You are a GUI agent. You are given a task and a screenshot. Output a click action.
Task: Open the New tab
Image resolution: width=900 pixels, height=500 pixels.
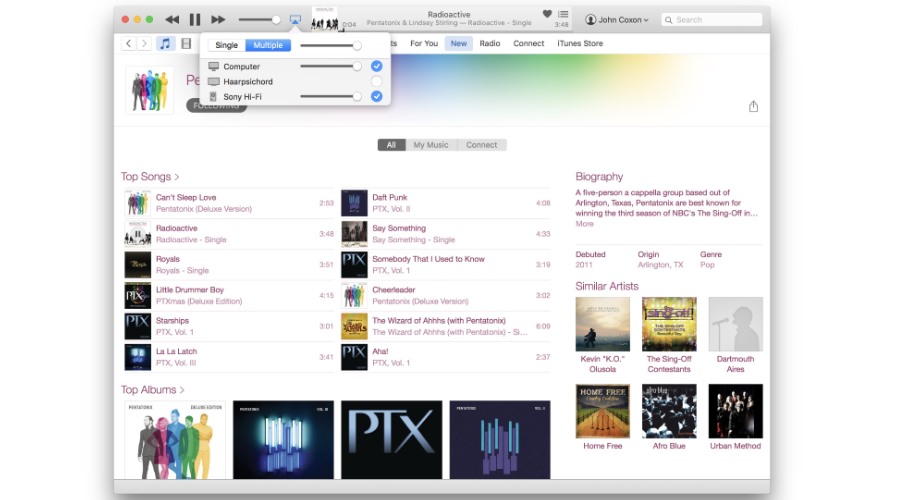click(x=459, y=43)
